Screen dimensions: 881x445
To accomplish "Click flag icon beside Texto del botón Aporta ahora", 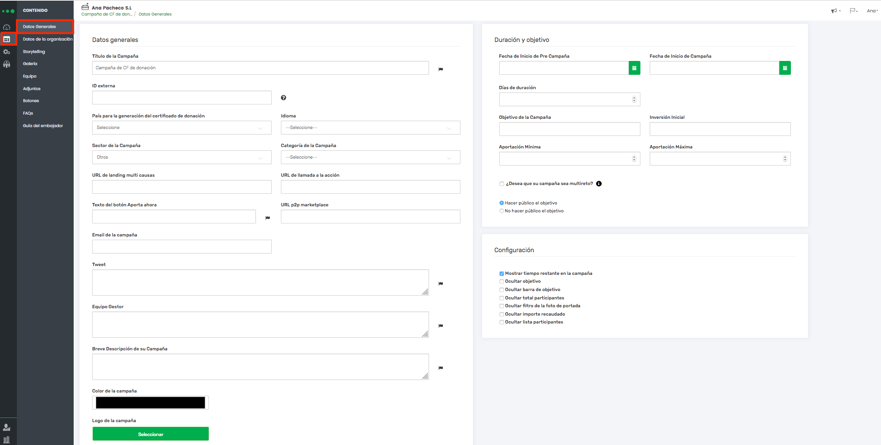I will (267, 217).
